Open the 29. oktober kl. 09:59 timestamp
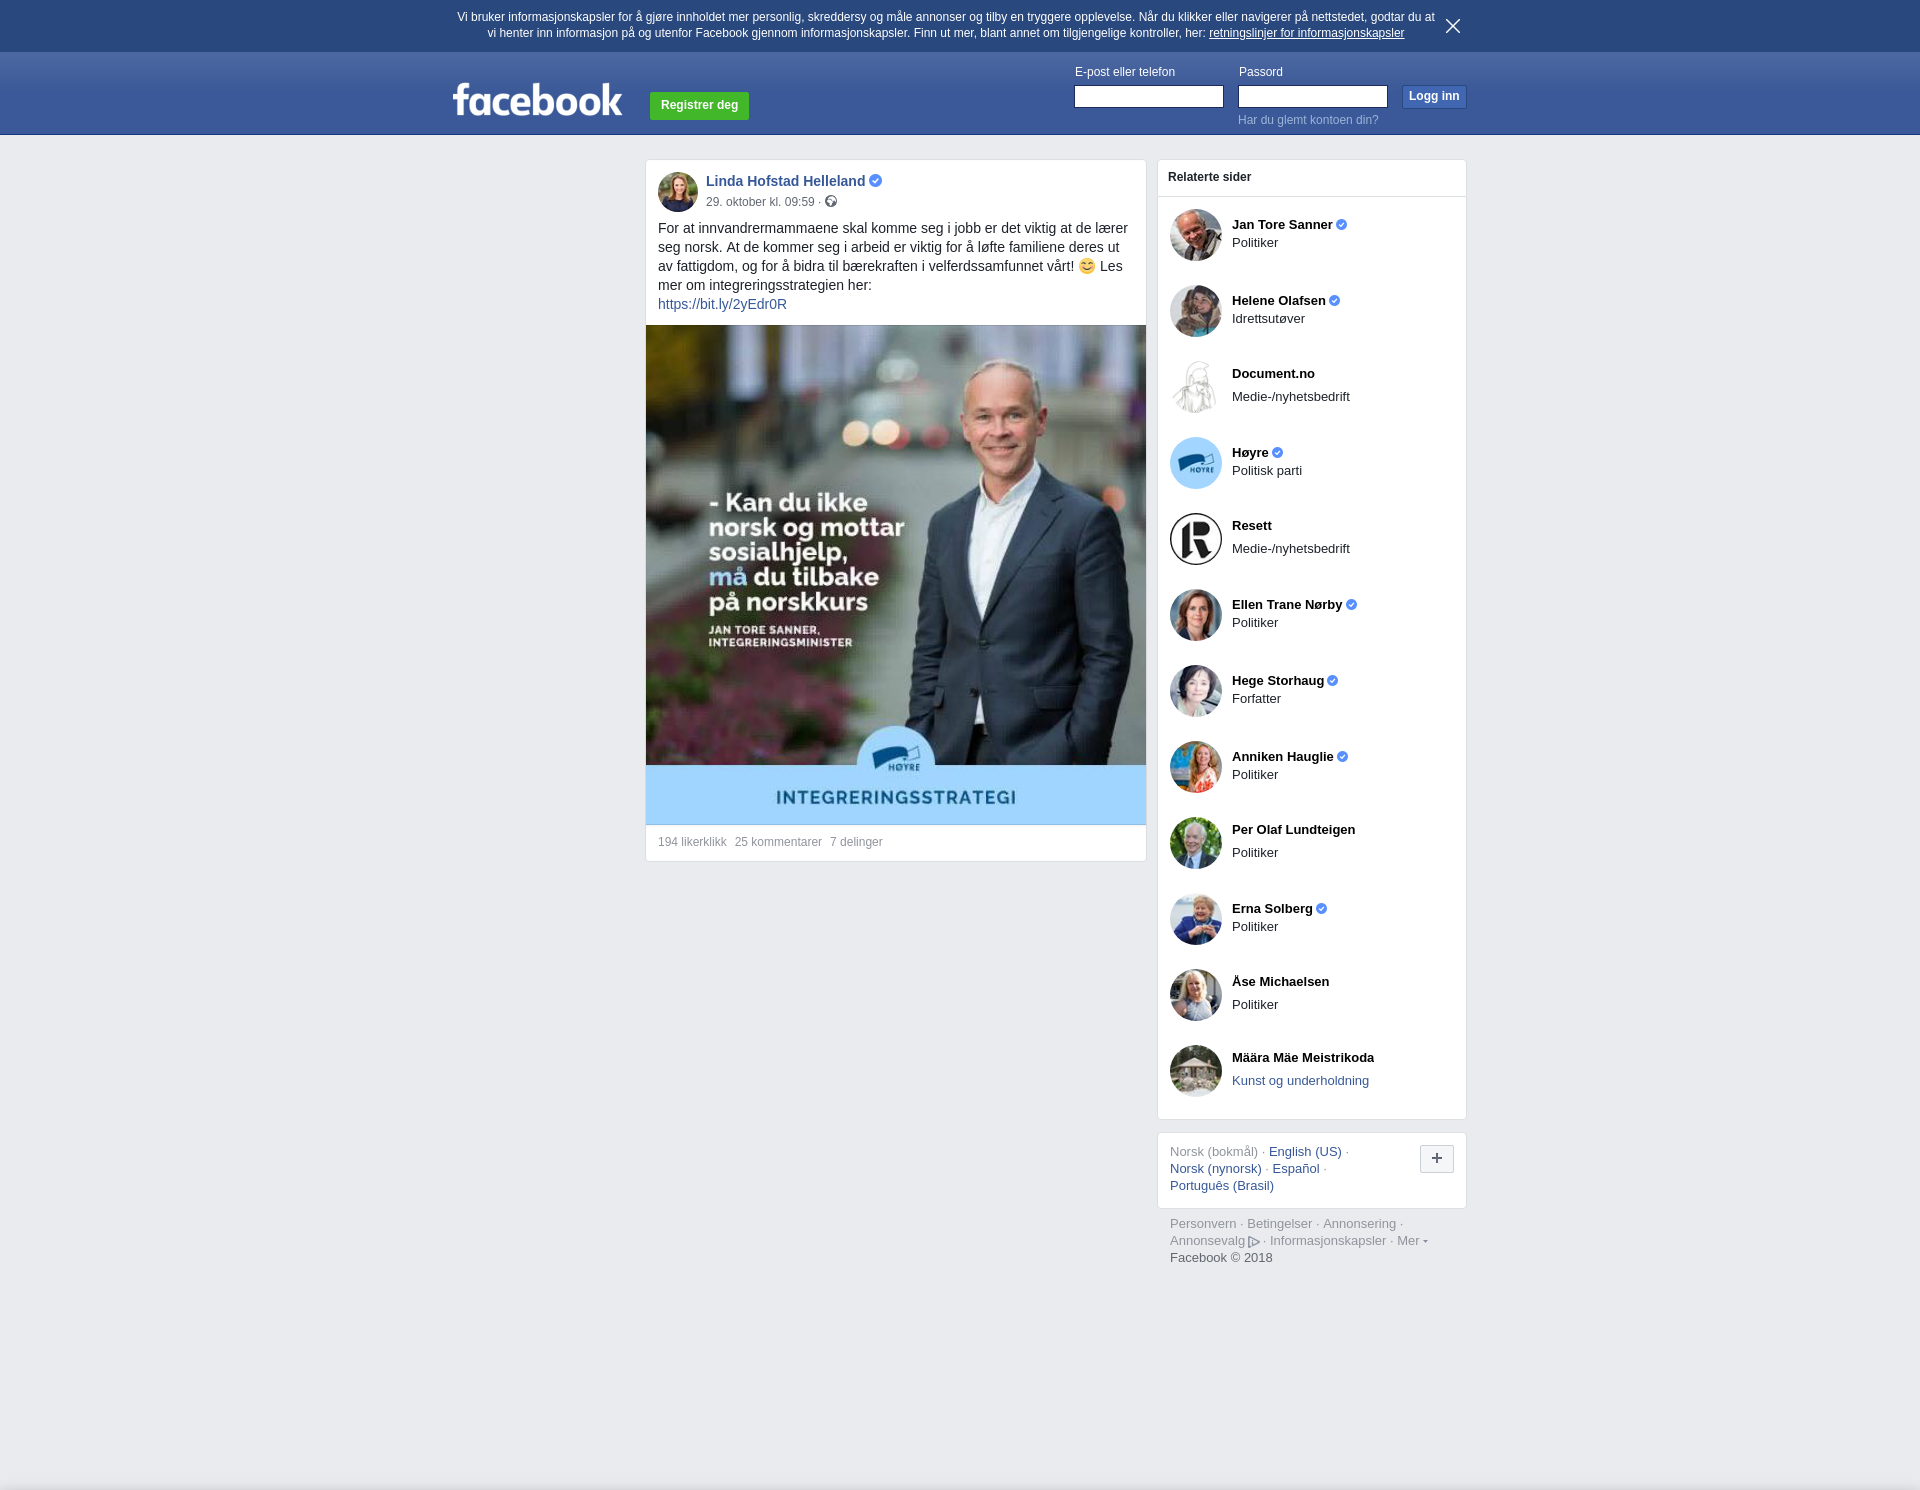Image resolution: width=1920 pixels, height=1490 pixels. click(760, 202)
